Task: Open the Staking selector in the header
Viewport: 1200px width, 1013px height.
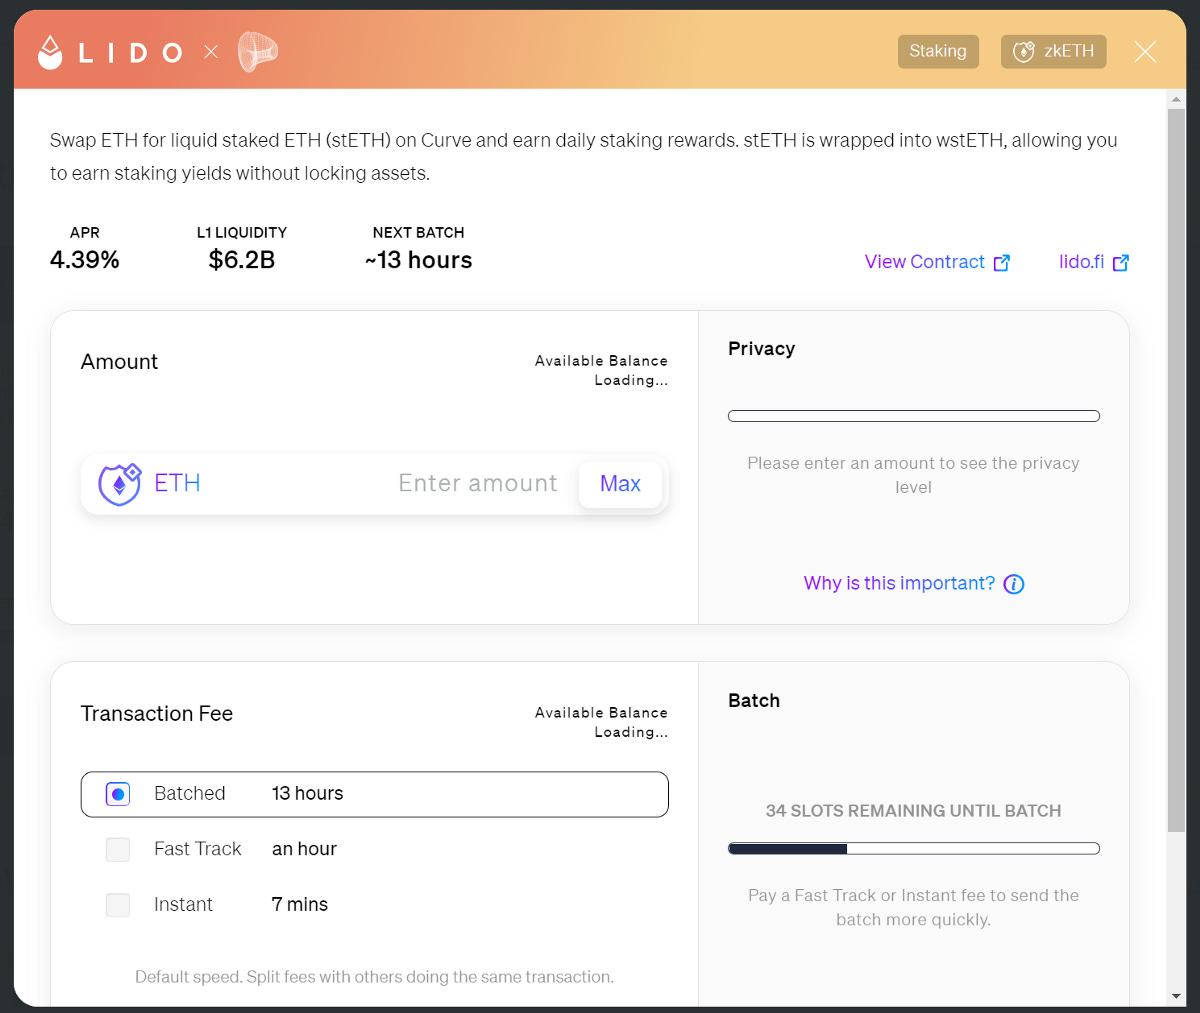Action: (x=937, y=51)
